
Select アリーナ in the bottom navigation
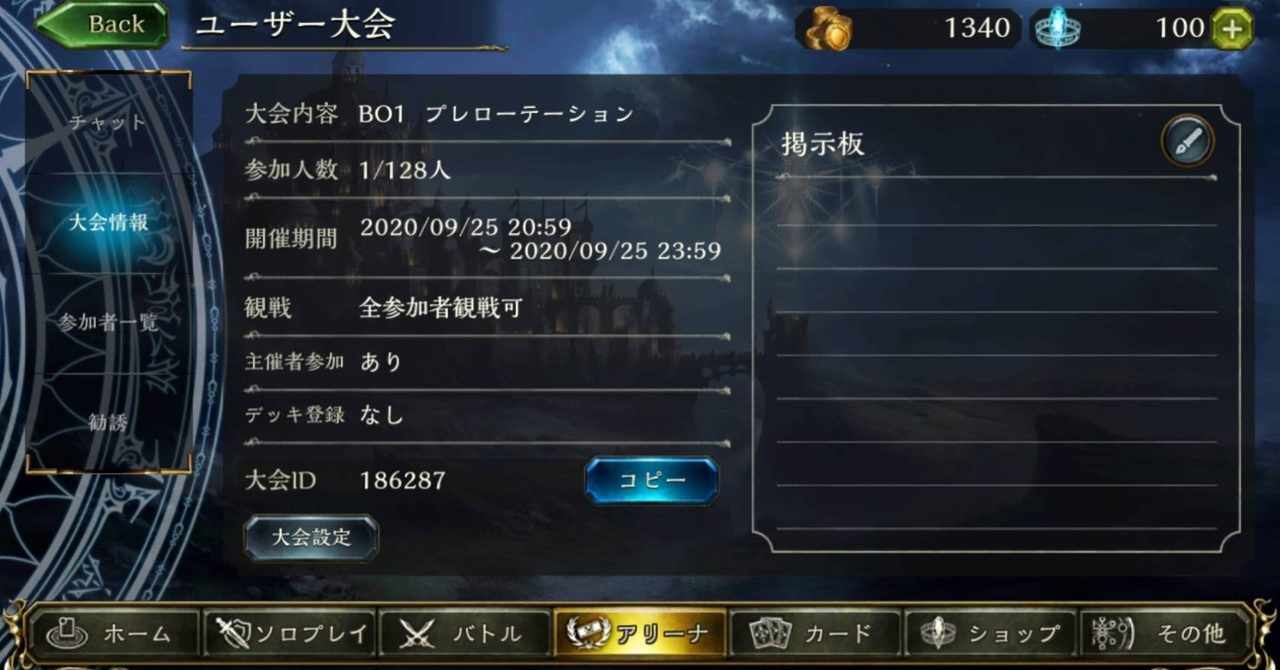tap(640, 633)
